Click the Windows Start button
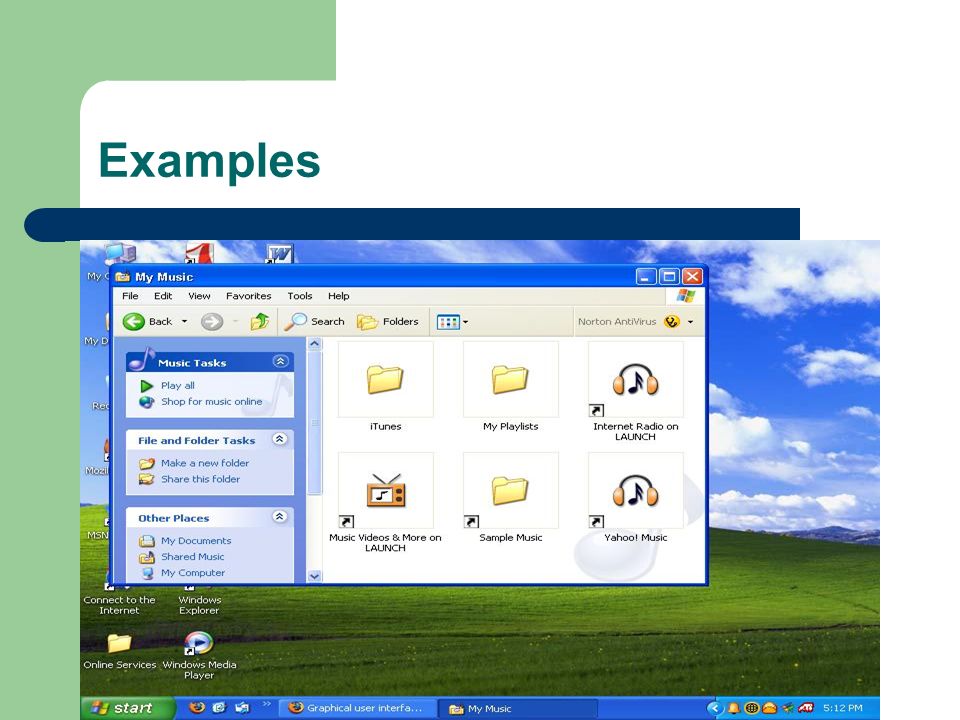This screenshot has height=720, width=960. 127,708
